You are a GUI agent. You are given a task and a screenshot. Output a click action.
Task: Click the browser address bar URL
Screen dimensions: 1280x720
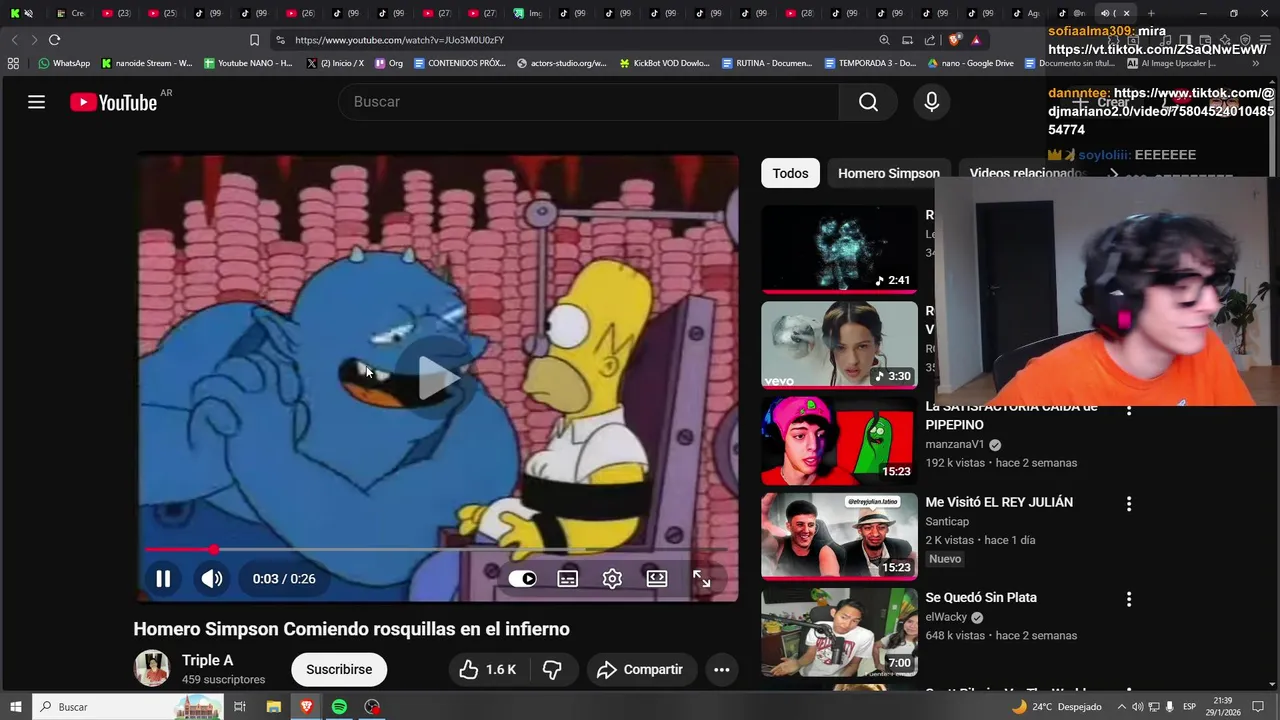coord(399,40)
